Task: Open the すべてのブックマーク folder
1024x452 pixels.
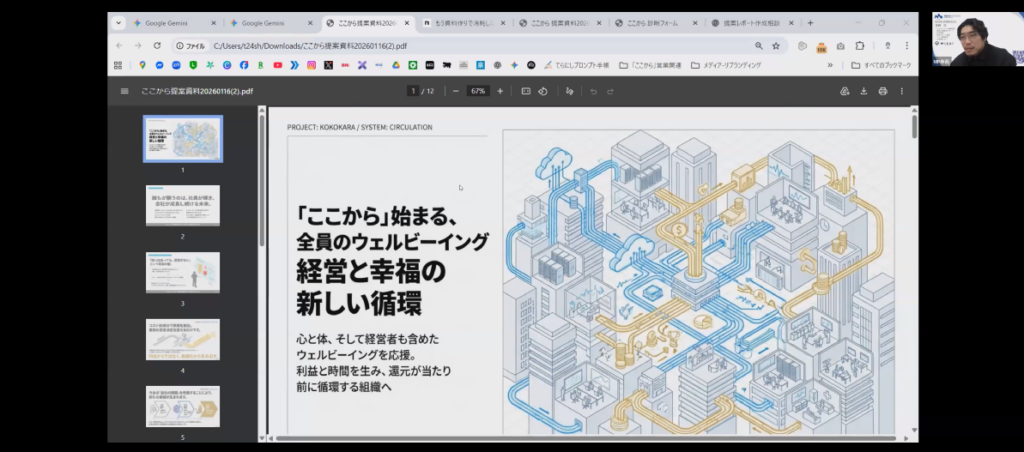Action: click(x=877, y=65)
